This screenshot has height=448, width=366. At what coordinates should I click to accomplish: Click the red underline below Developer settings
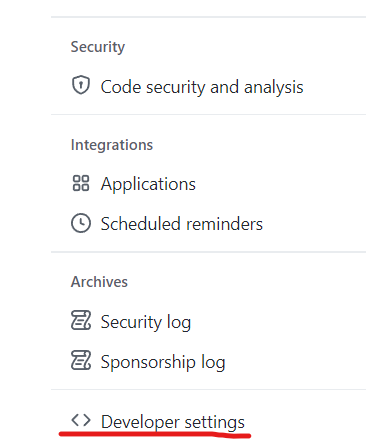click(155, 435)
